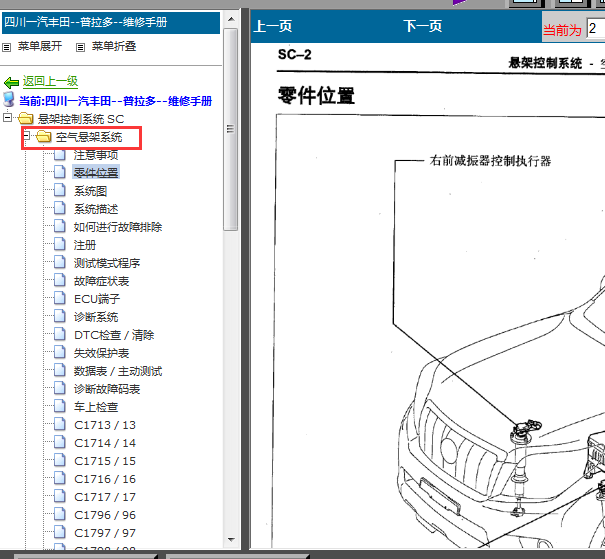The image size is (605, 559).
Task: Click the page icon beside 车上检查
Action: (59, 405)
